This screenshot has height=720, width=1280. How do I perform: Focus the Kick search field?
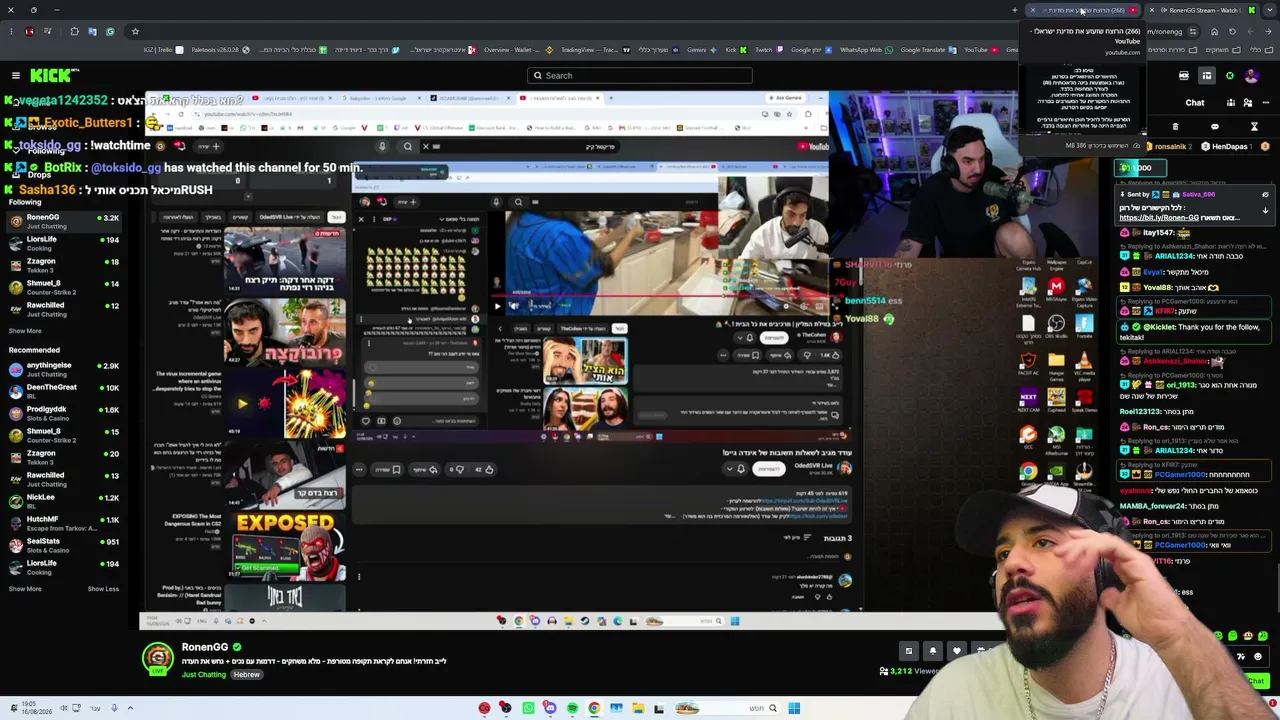pos(640,75)
